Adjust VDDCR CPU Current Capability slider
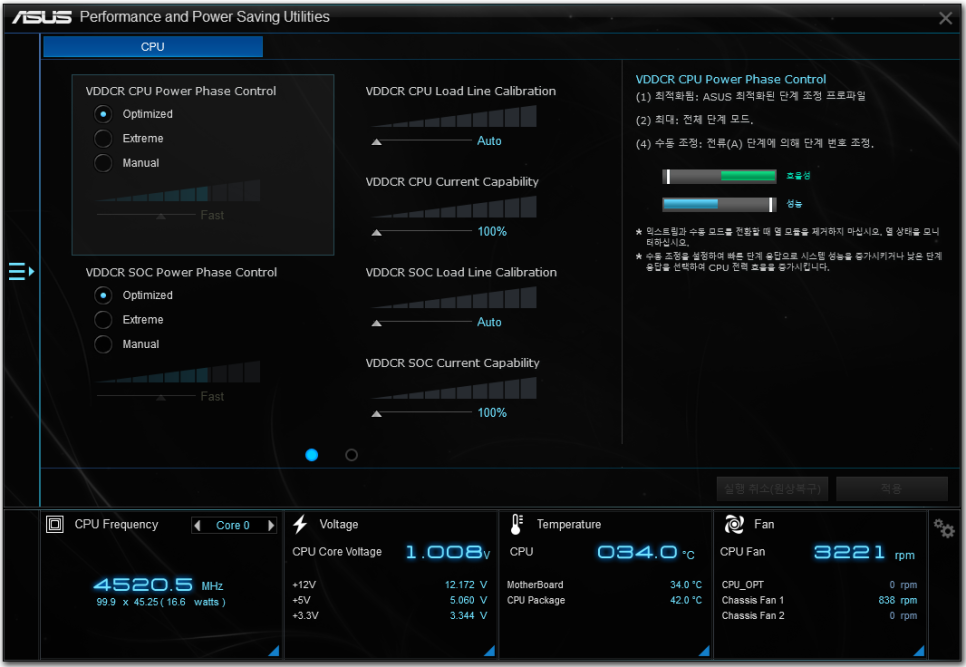966x667 pixels. (422, 232)
